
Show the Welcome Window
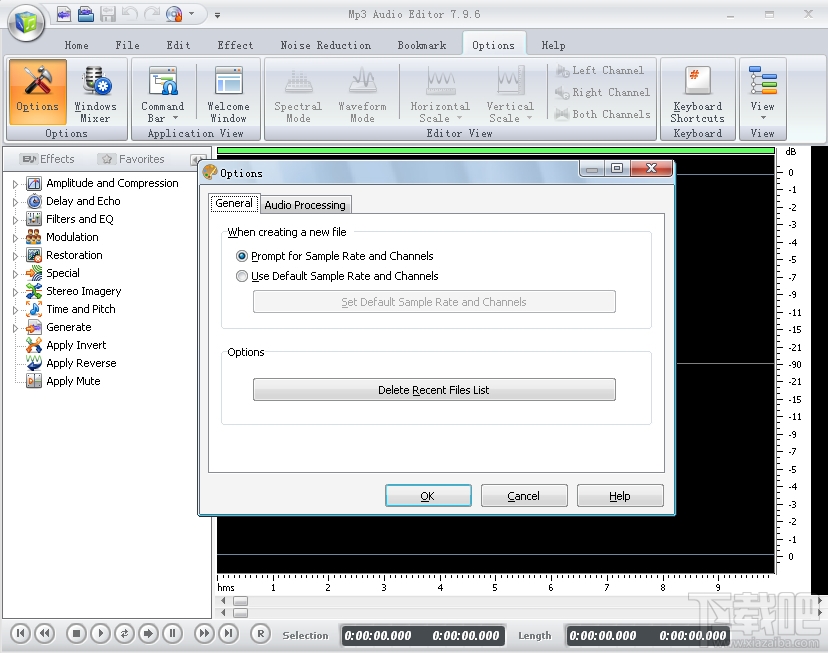(x=228, y=92)
